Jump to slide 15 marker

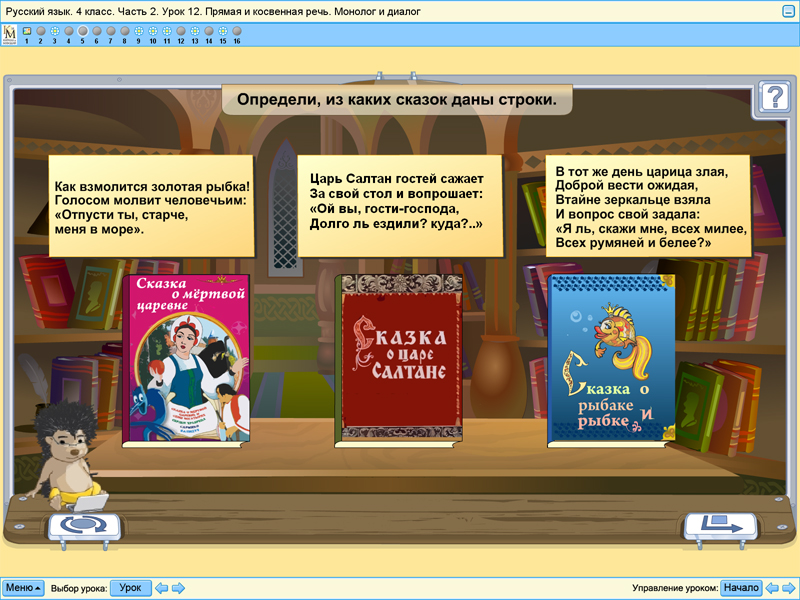223,31
